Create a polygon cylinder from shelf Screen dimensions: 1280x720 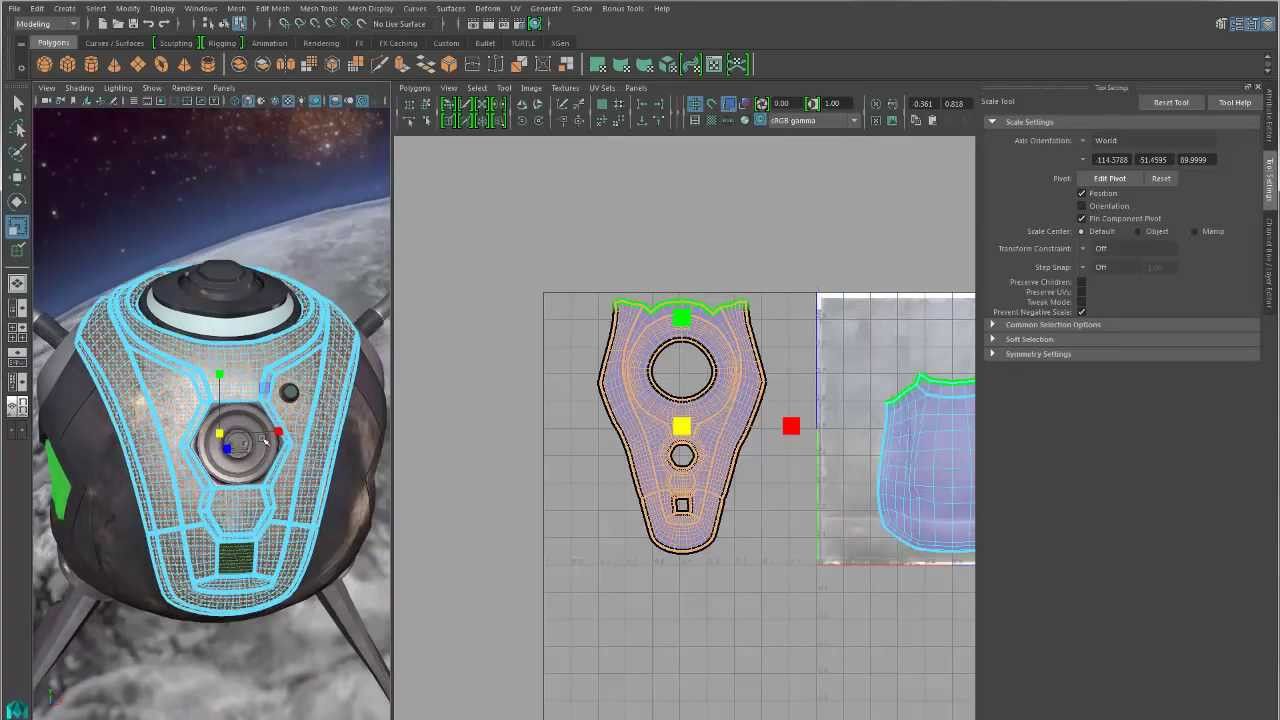click(91, 65)
